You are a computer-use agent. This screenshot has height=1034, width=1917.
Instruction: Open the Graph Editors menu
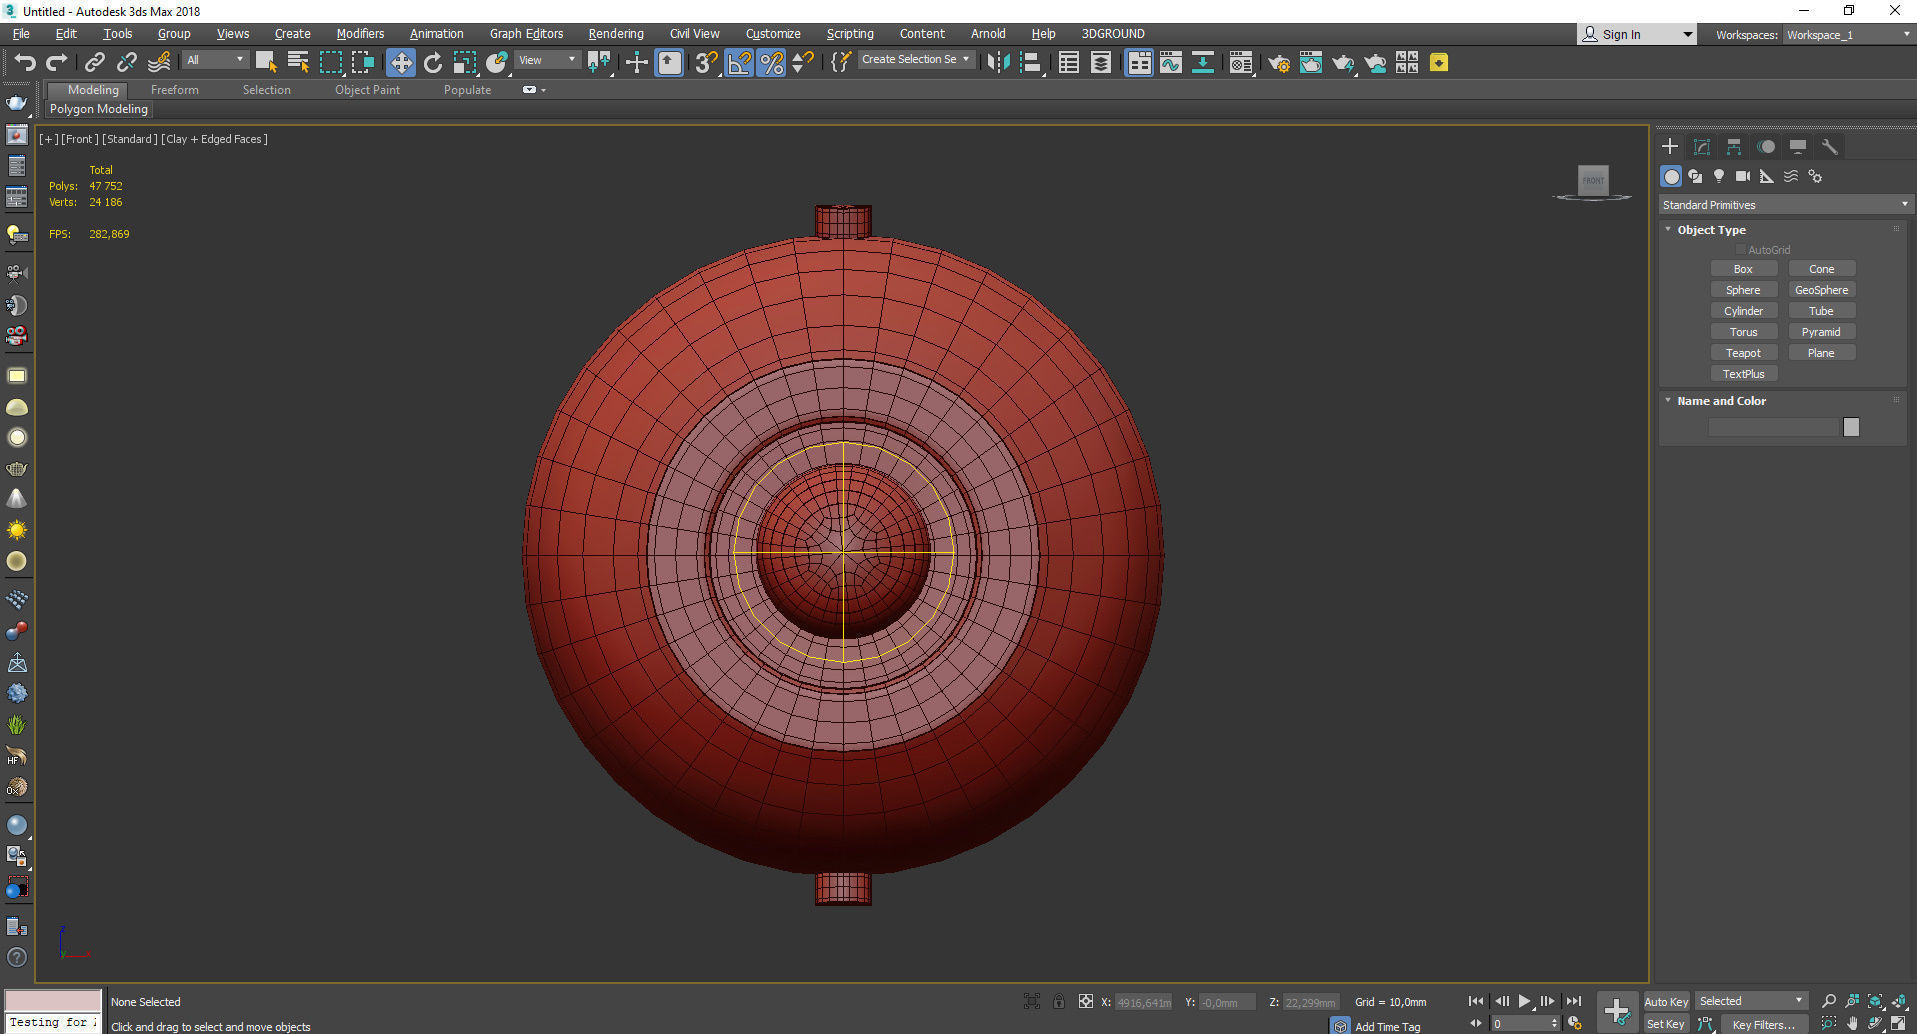point(527,34)
